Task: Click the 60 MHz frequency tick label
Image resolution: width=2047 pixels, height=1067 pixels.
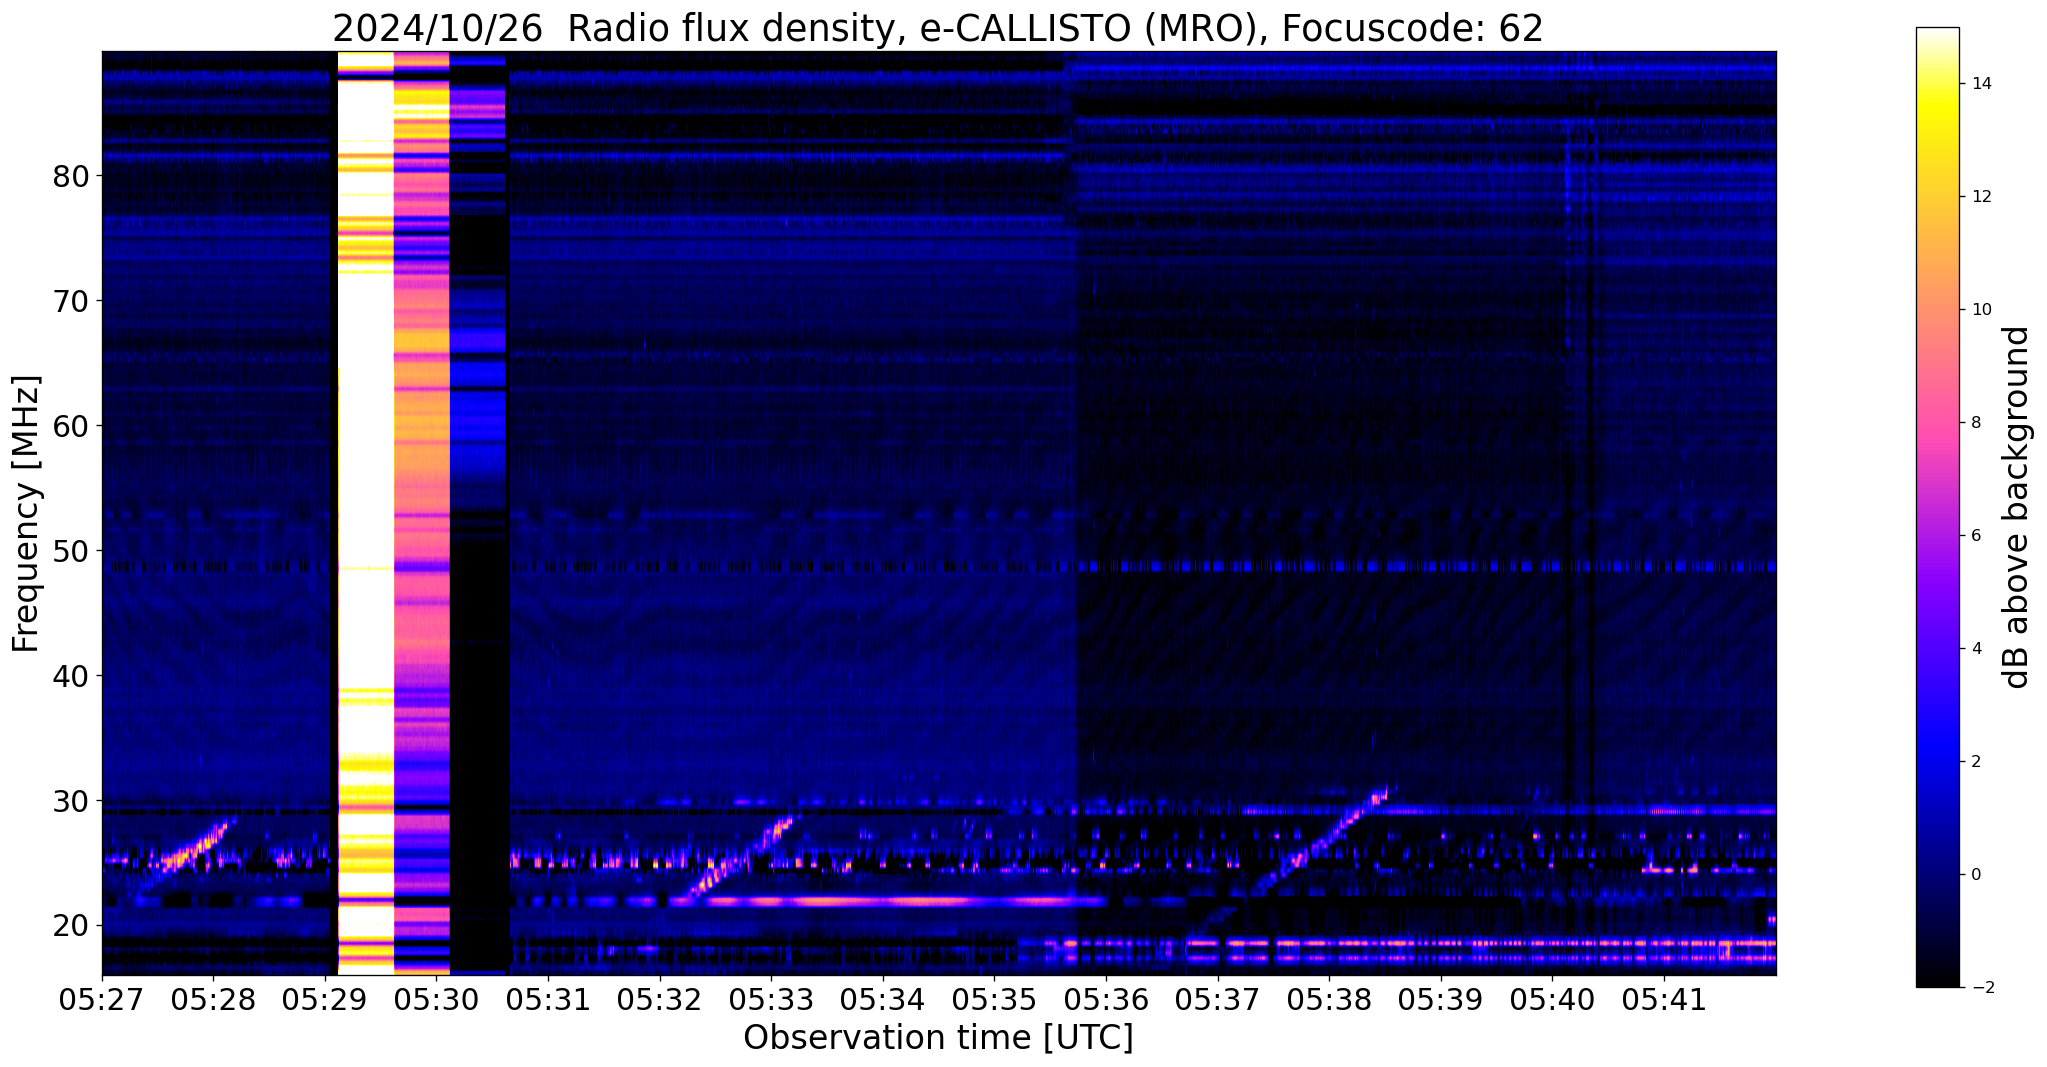Action: [x=71, y=426]
